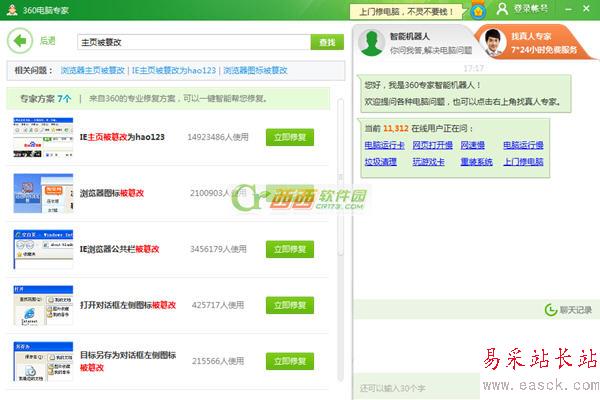The width and height of the screenshot is (600, 400).
Task: Click 立即修复 for 打开对话框左侧图标被篡改
Action: click(290, 305)
